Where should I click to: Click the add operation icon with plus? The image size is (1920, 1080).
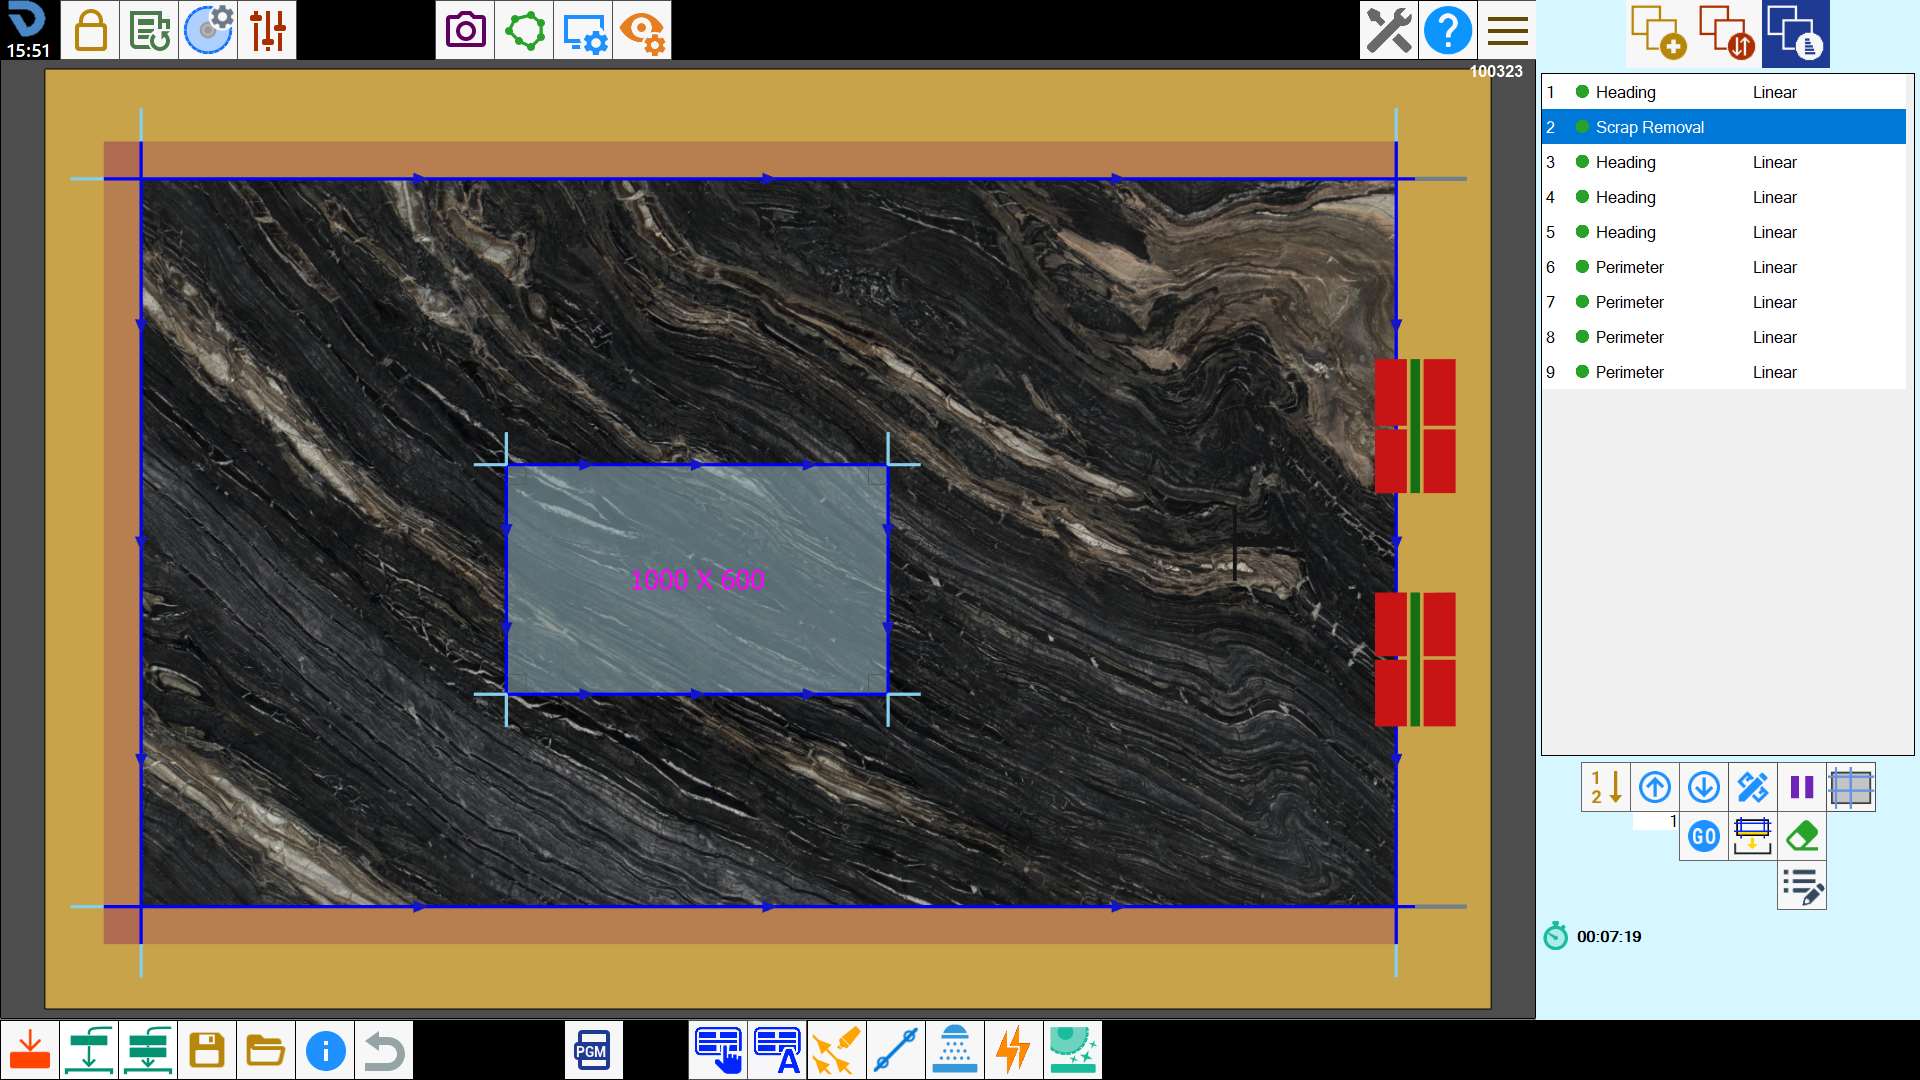(x=1658, y=33)
